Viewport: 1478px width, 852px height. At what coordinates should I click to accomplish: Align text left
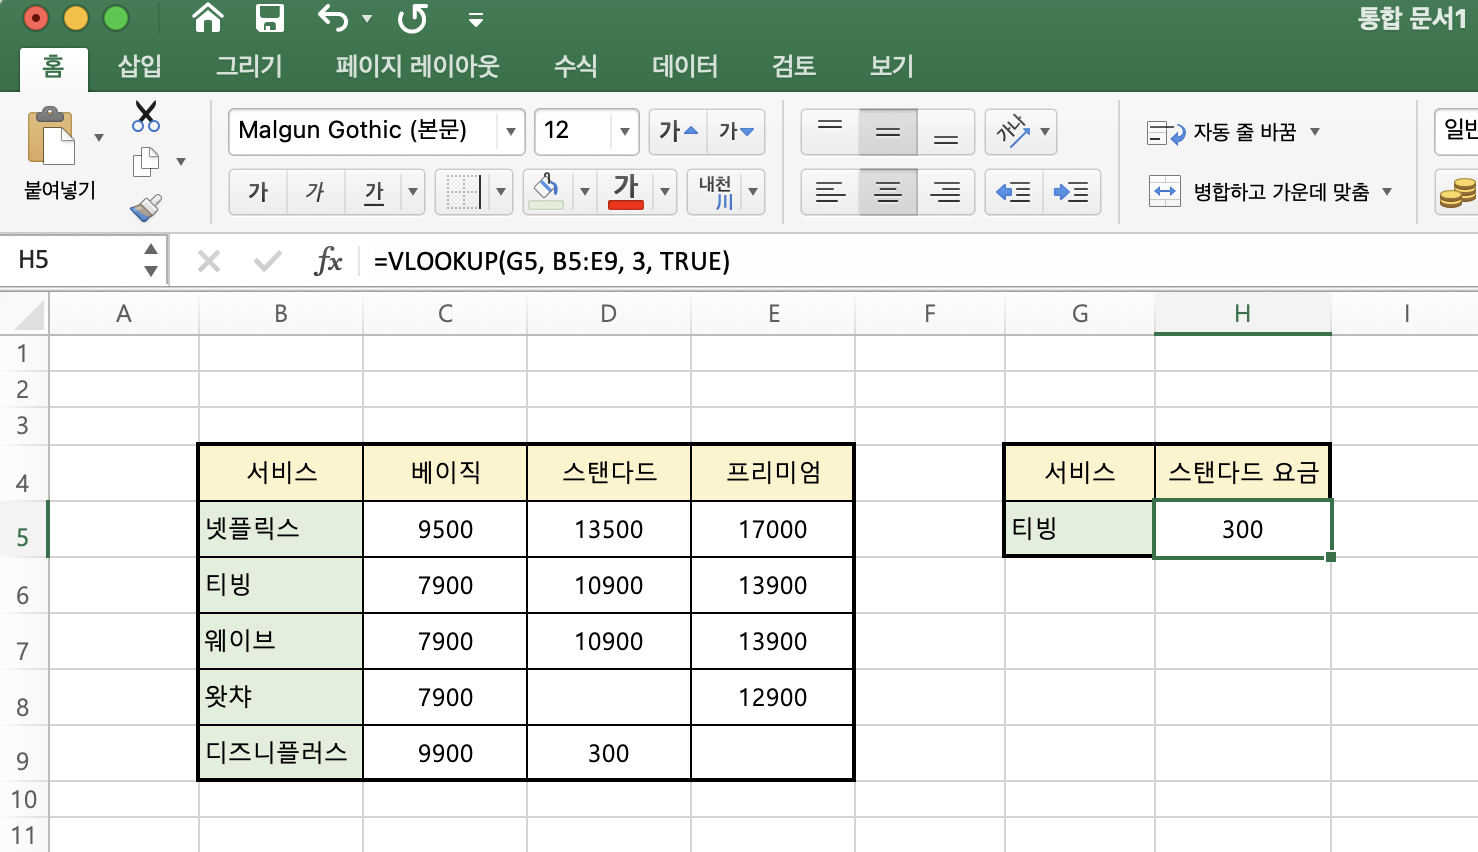point(830,192)
